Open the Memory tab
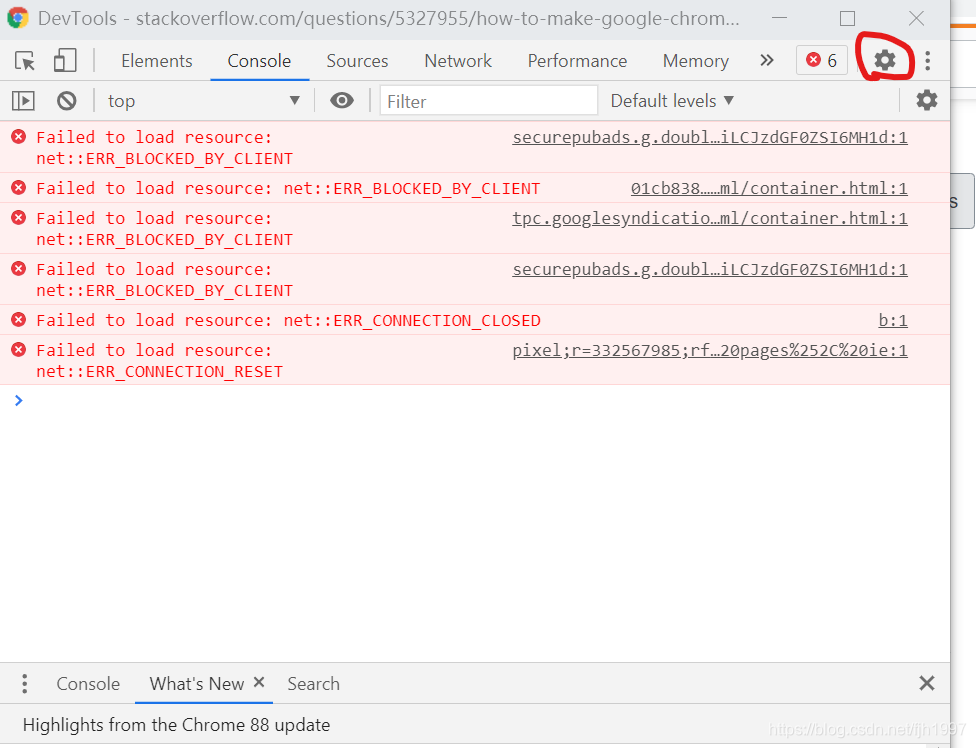Image resolution: width=976 pixels, height=748 pixels. 696,61
